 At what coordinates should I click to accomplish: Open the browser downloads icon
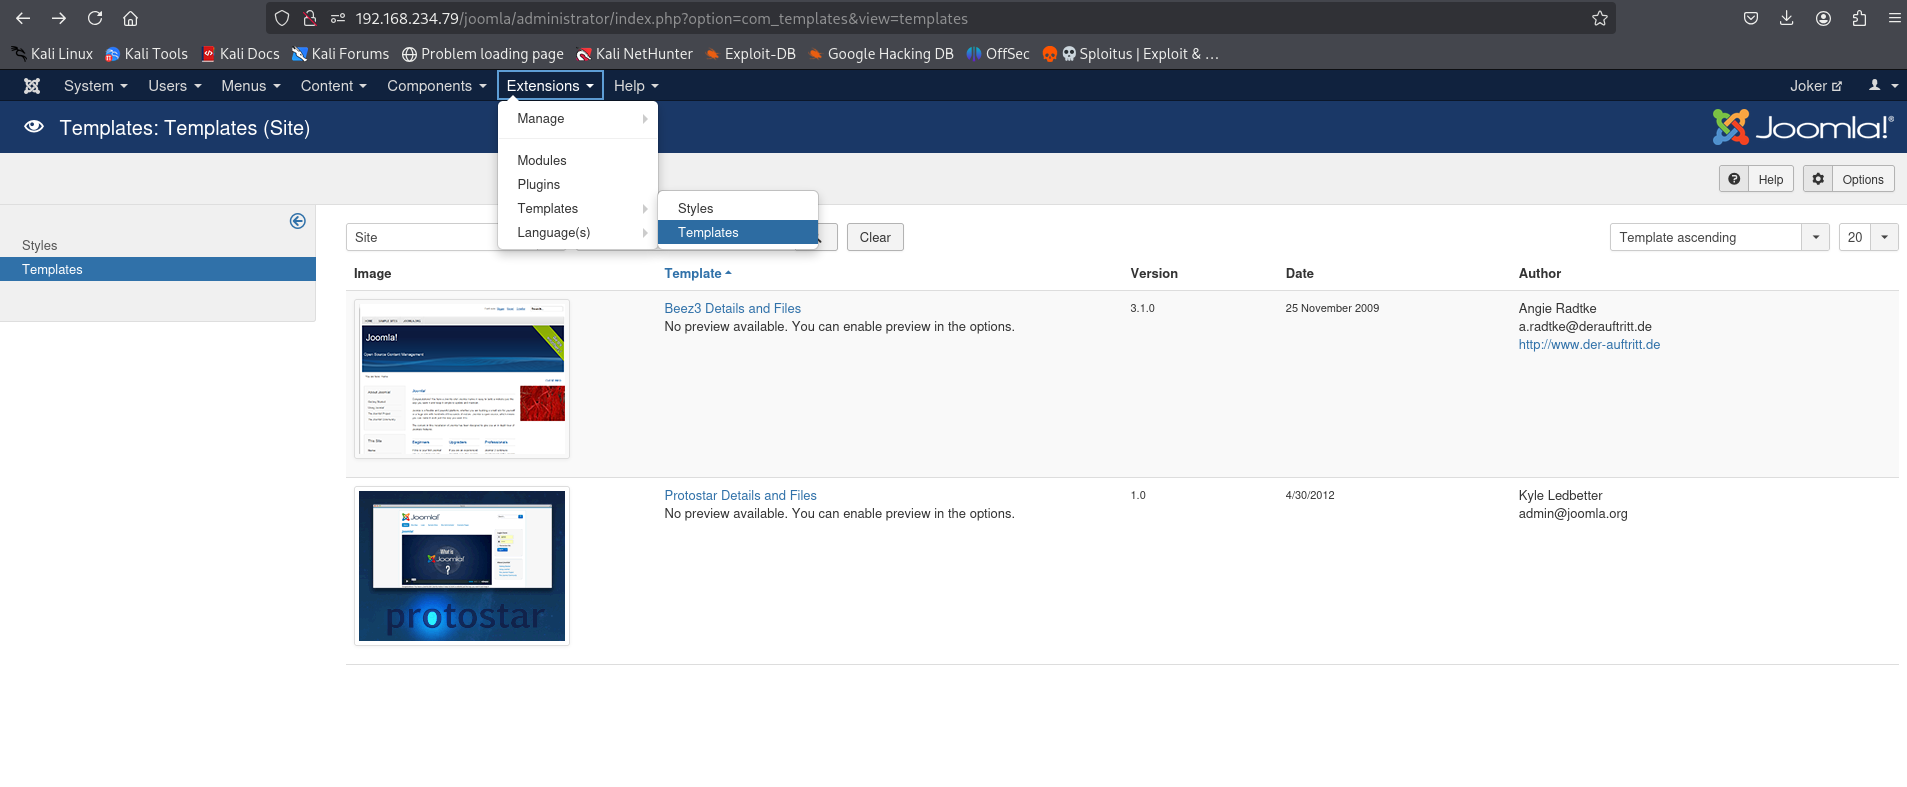click(1787, 18)
